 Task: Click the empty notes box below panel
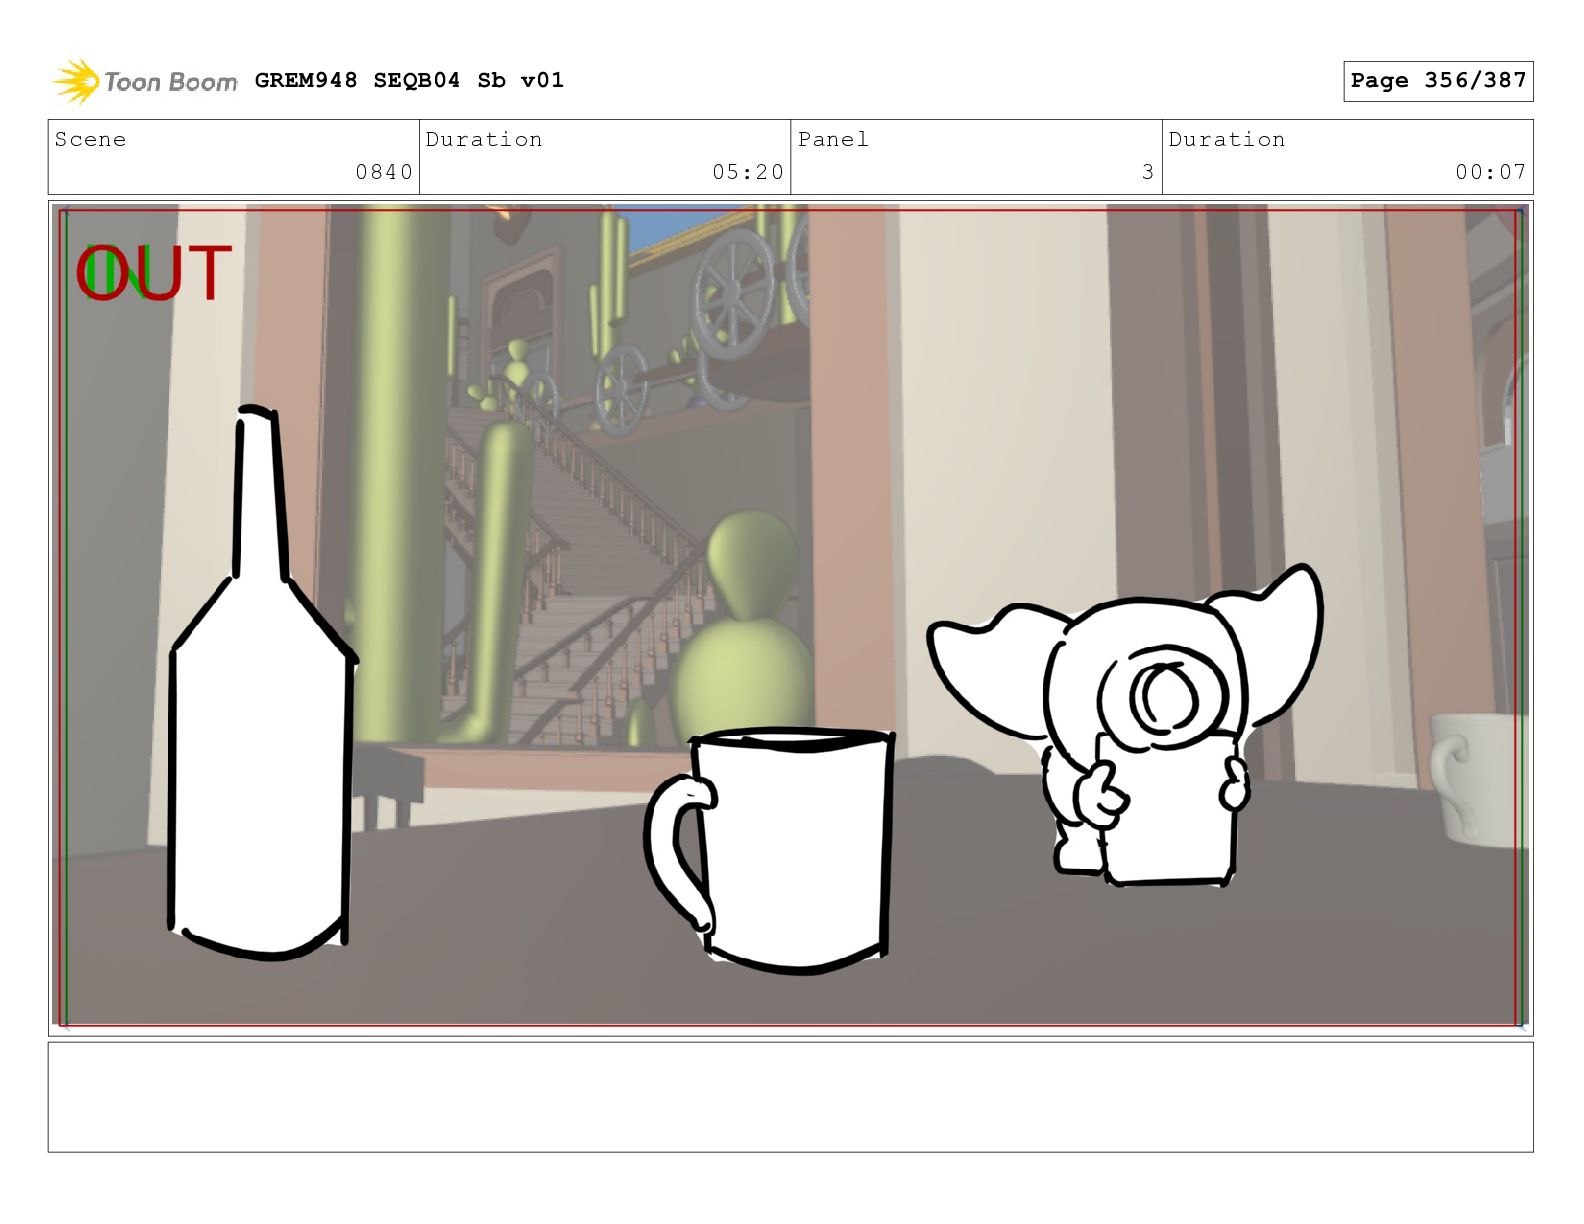click(791, 1097)
